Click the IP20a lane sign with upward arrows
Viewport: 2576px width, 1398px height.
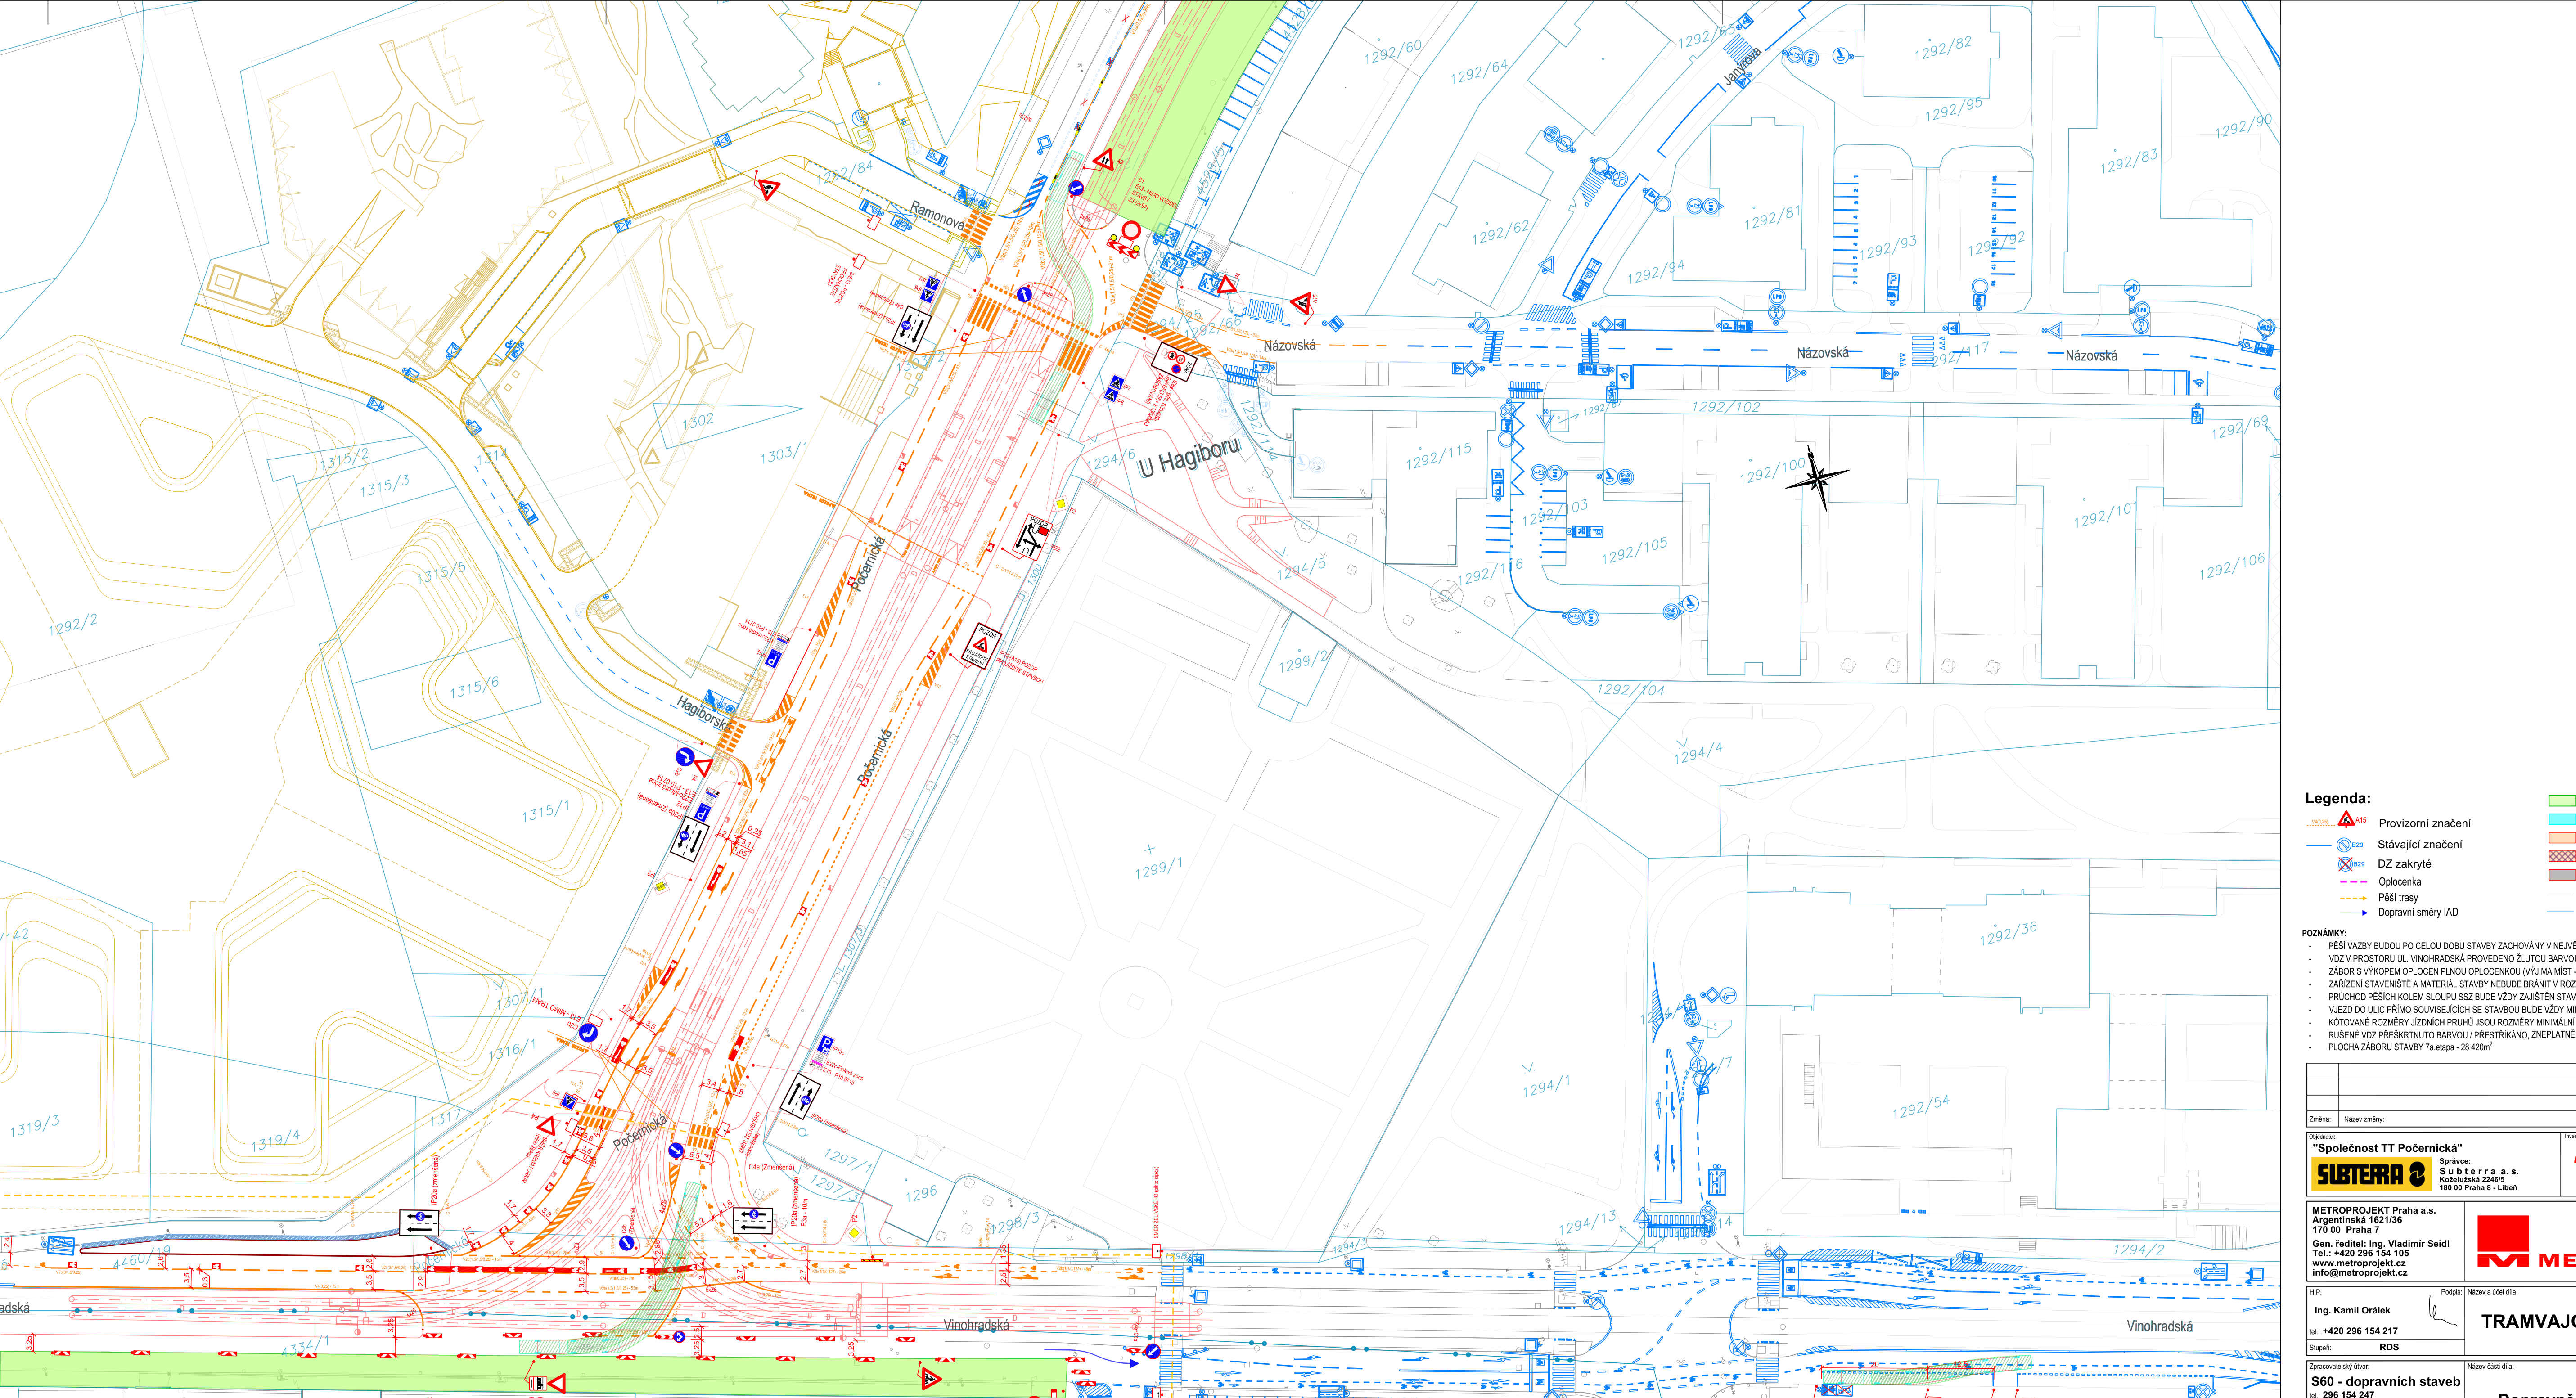pyautogui.click(x=800, y=1096)
